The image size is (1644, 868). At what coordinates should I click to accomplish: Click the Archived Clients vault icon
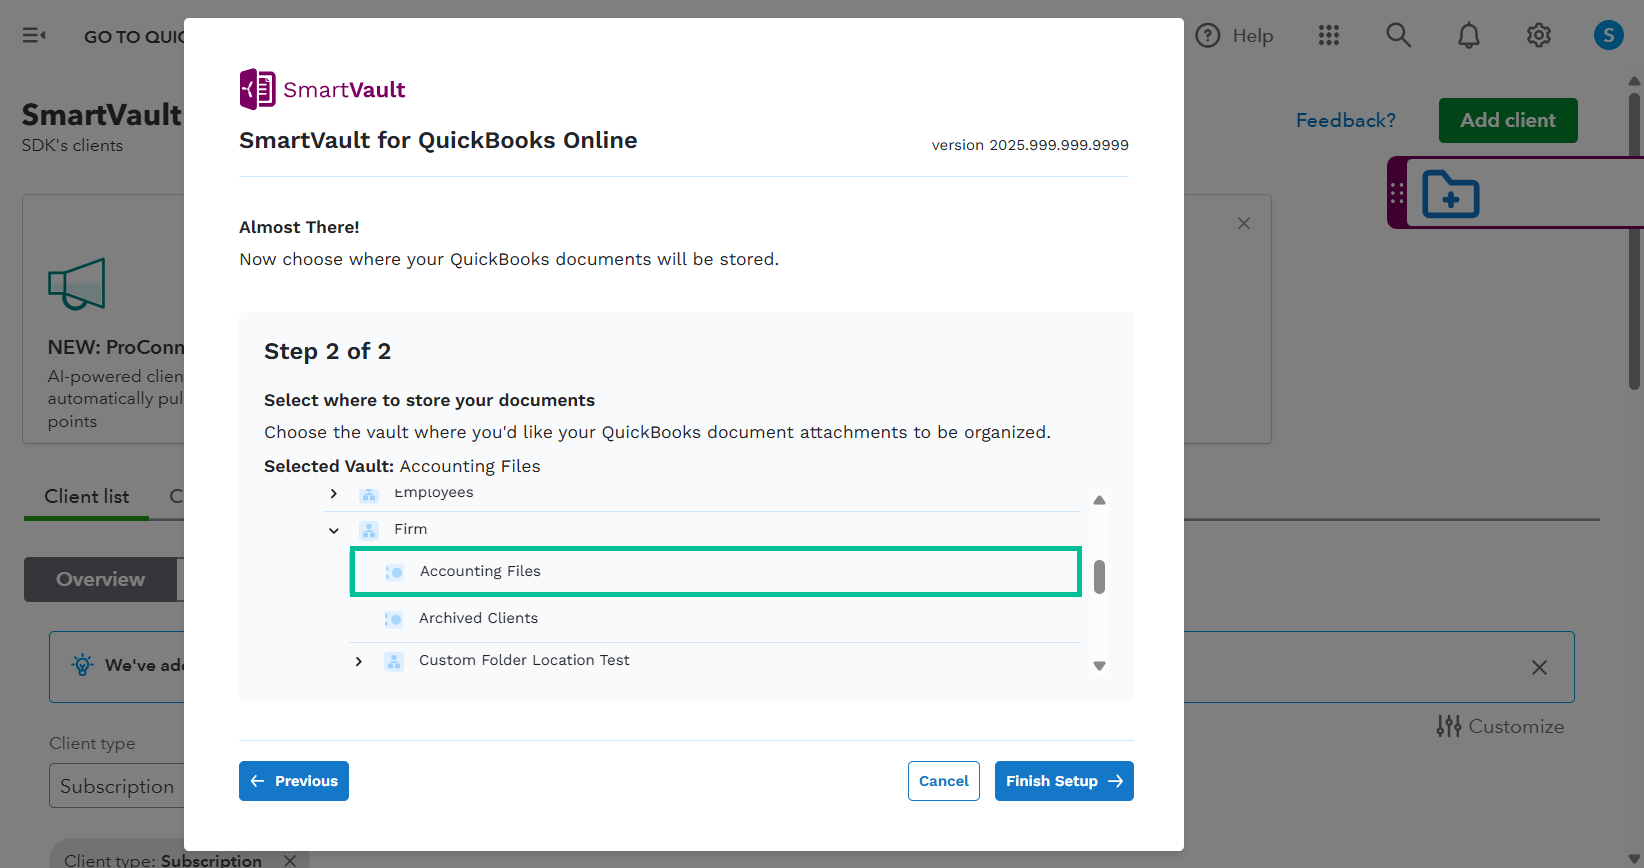point(394,619)
